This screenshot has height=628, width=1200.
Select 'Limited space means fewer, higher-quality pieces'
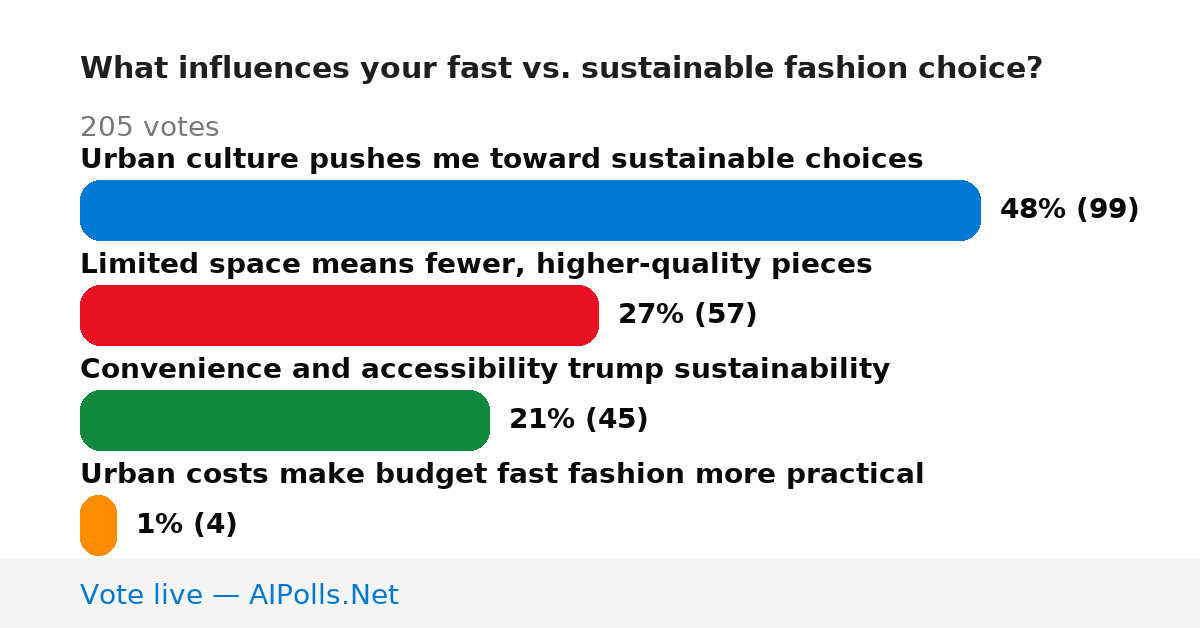[x=476, y=264]
